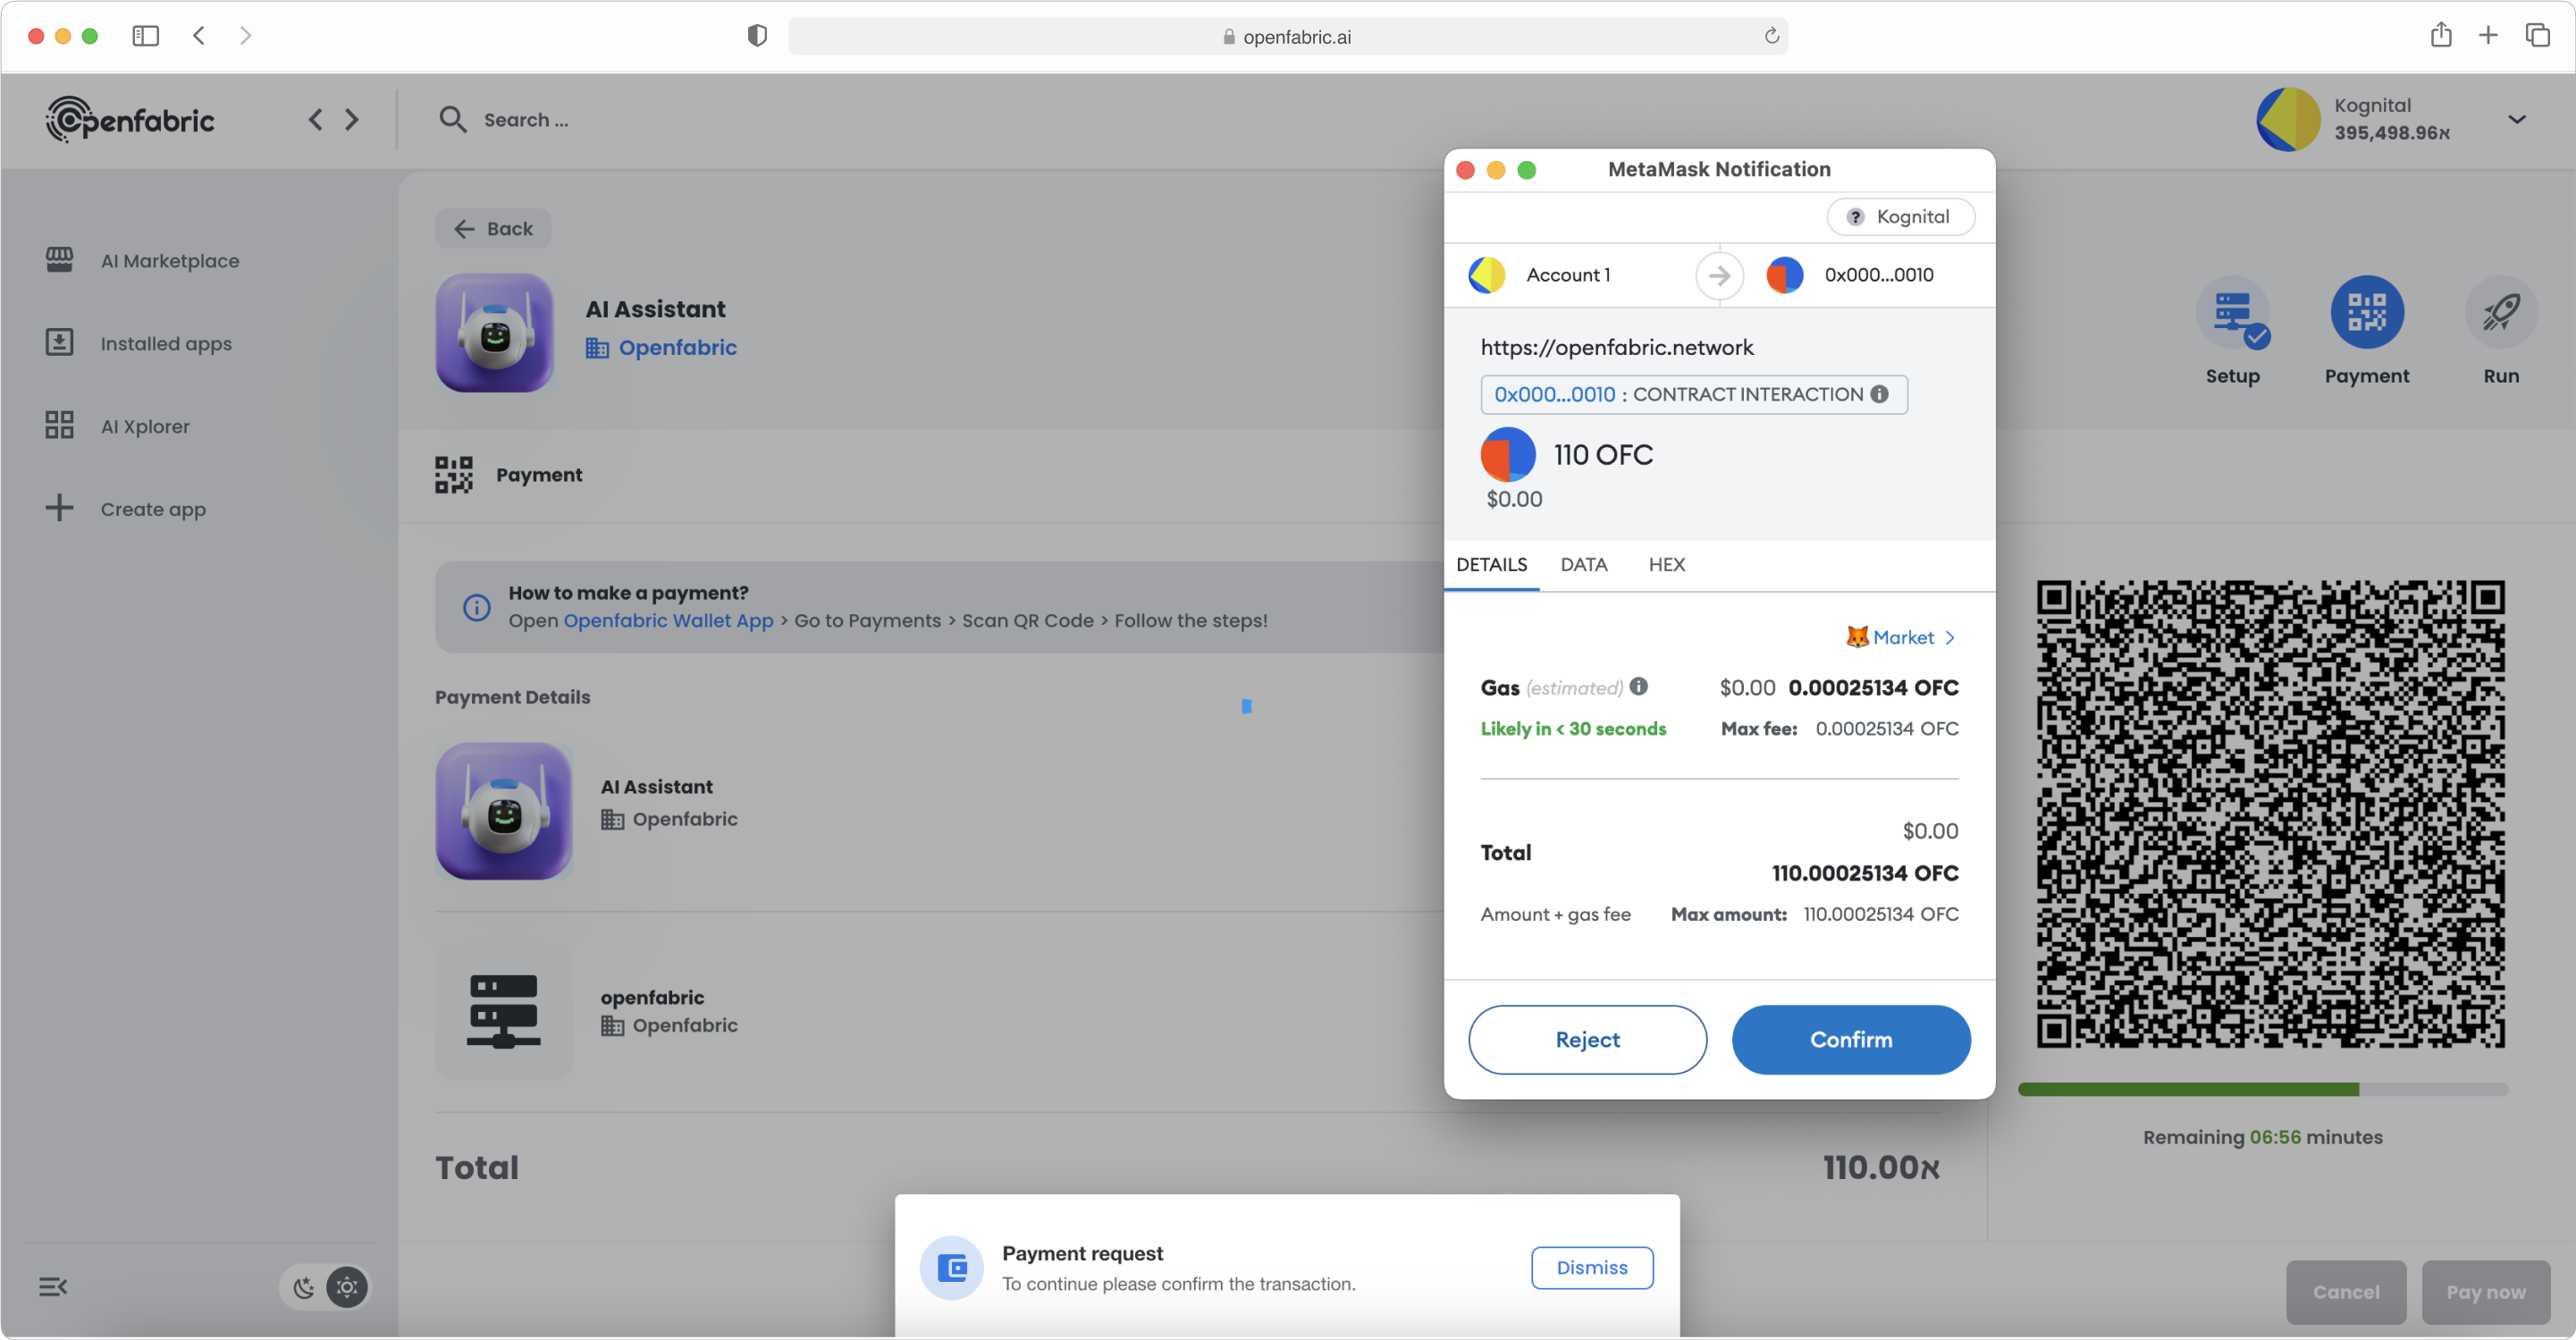Expand the Kognital account dropdown arrow

coord(2516,120)
